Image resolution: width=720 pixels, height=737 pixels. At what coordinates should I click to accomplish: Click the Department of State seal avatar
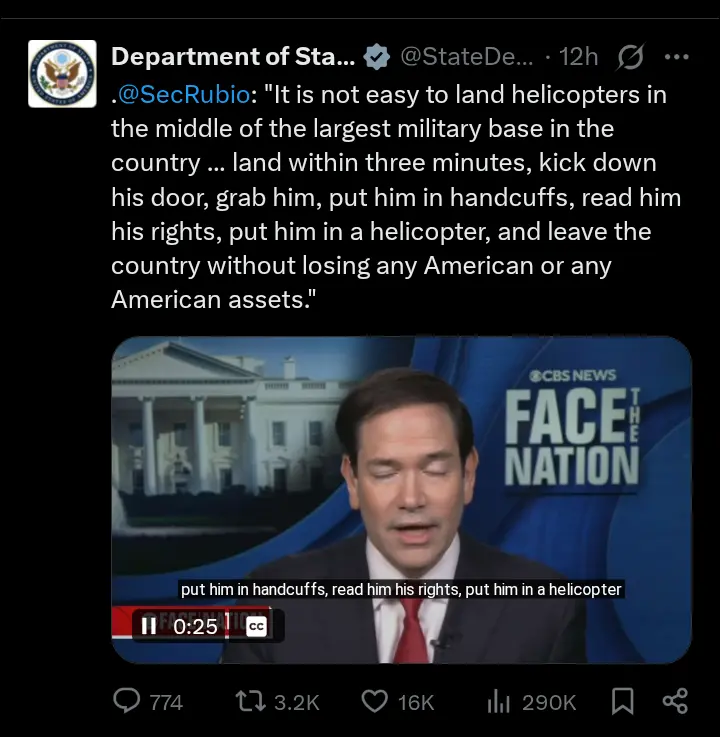[x=62, y=74]
